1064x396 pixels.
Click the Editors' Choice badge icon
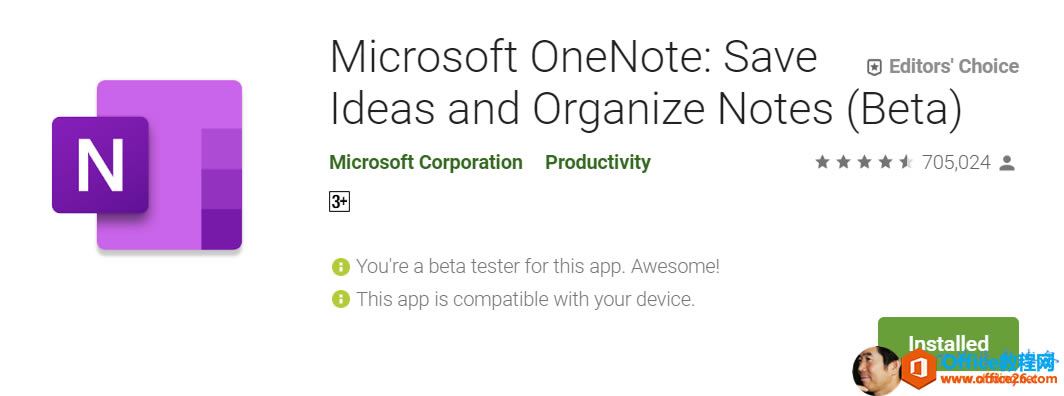click(x=875, y=66)
